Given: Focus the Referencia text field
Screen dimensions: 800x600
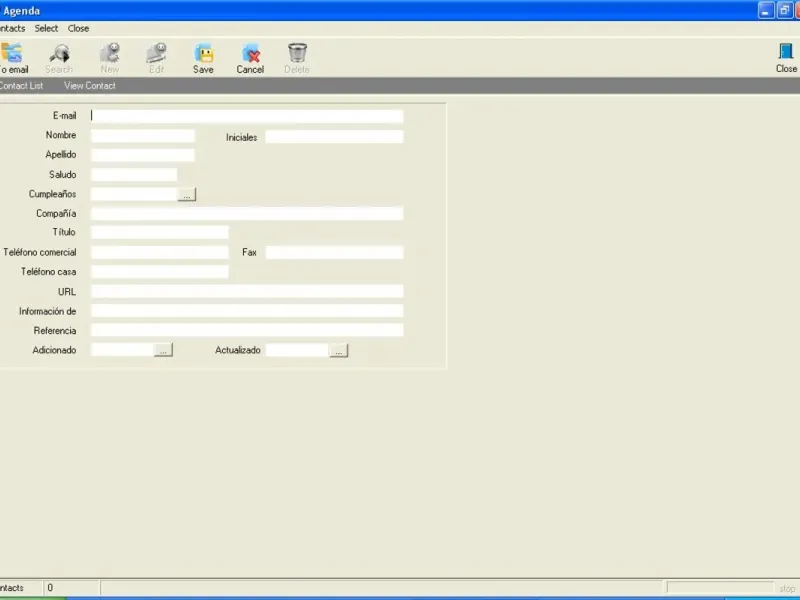Looking at the screenshot, I should (x=247, y=330).
